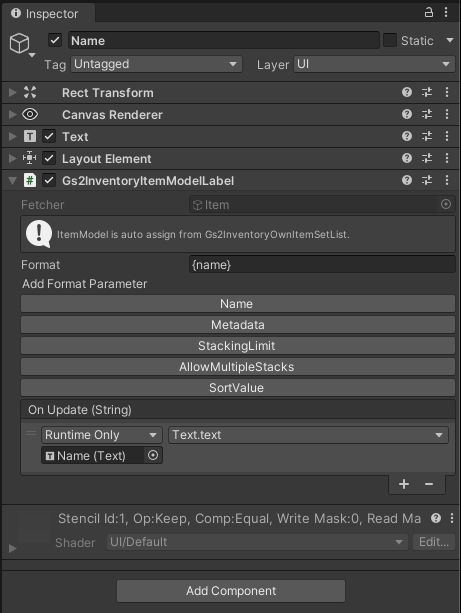461x613 pixels.
Task: Uncheck the Layout Element enabled checkbox
Action: (49, 158)
